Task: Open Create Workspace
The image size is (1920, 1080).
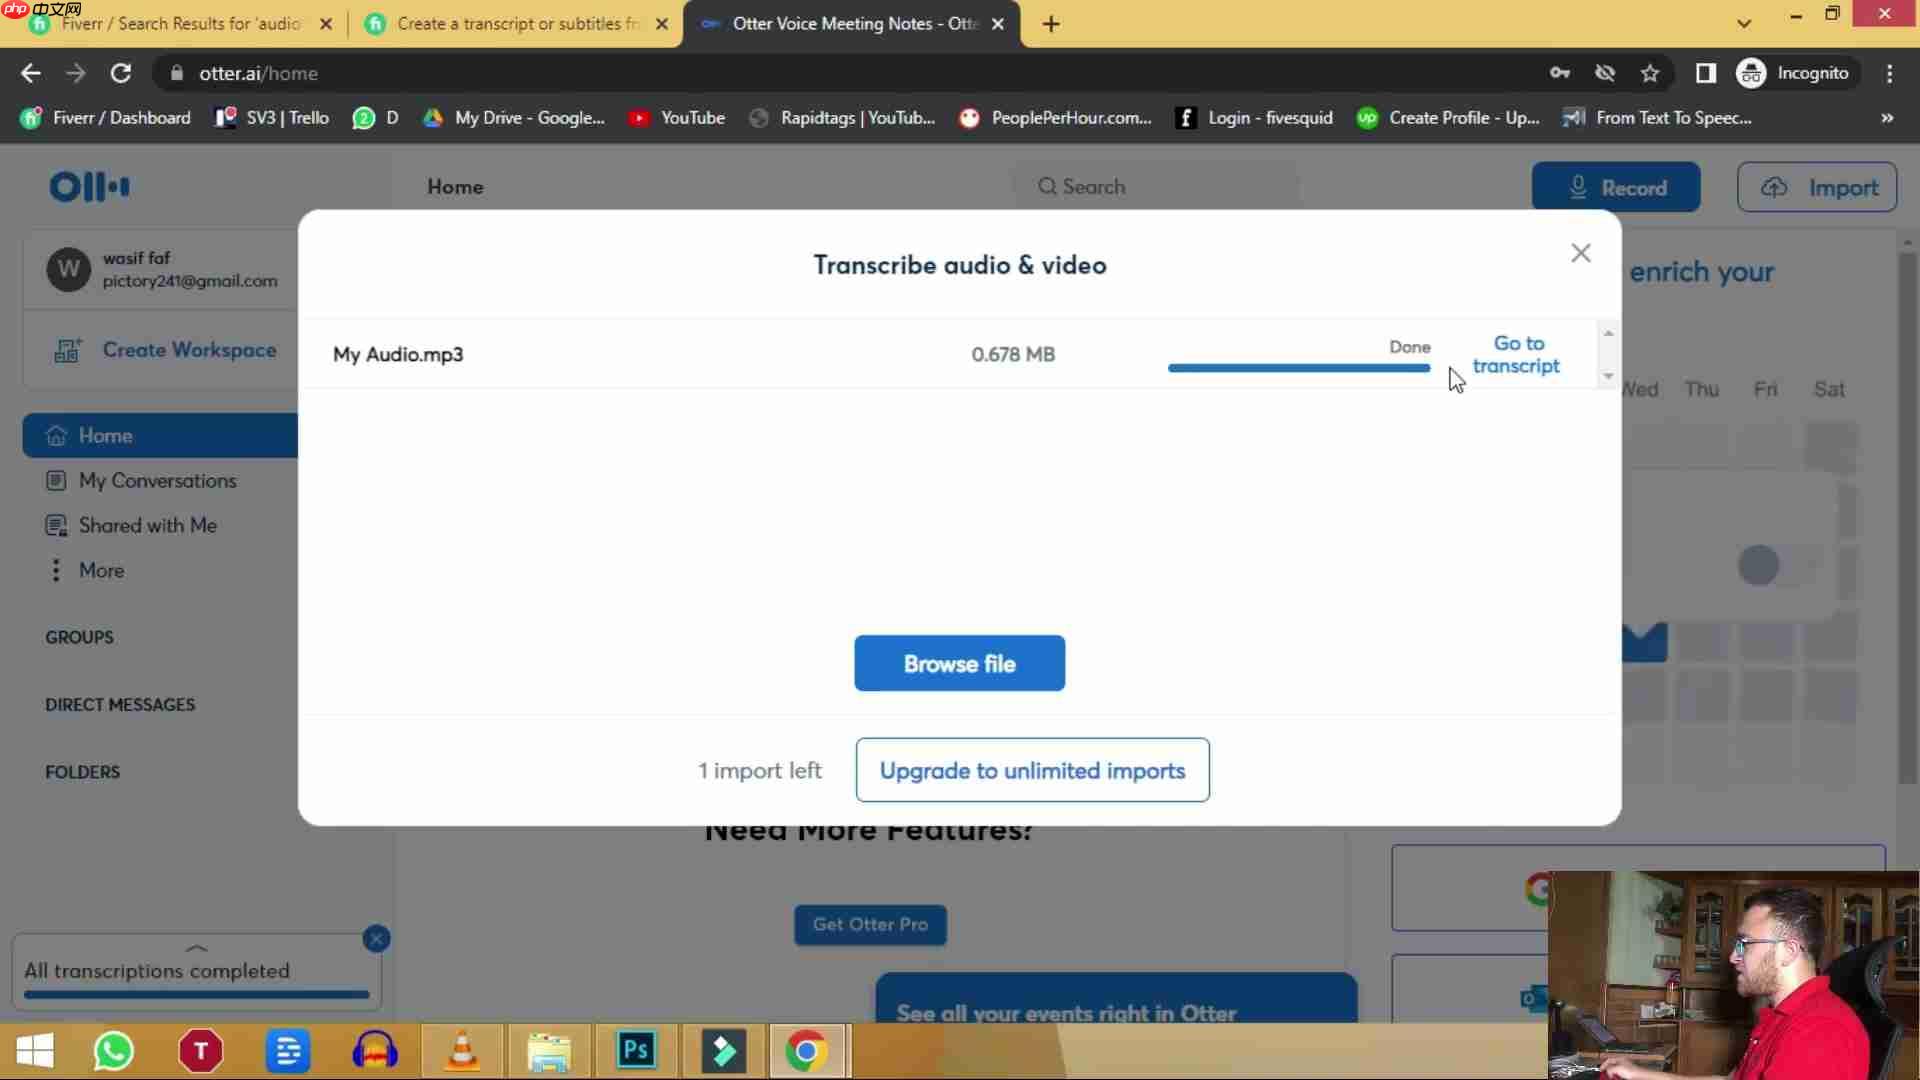Action: tap(165, 350)
